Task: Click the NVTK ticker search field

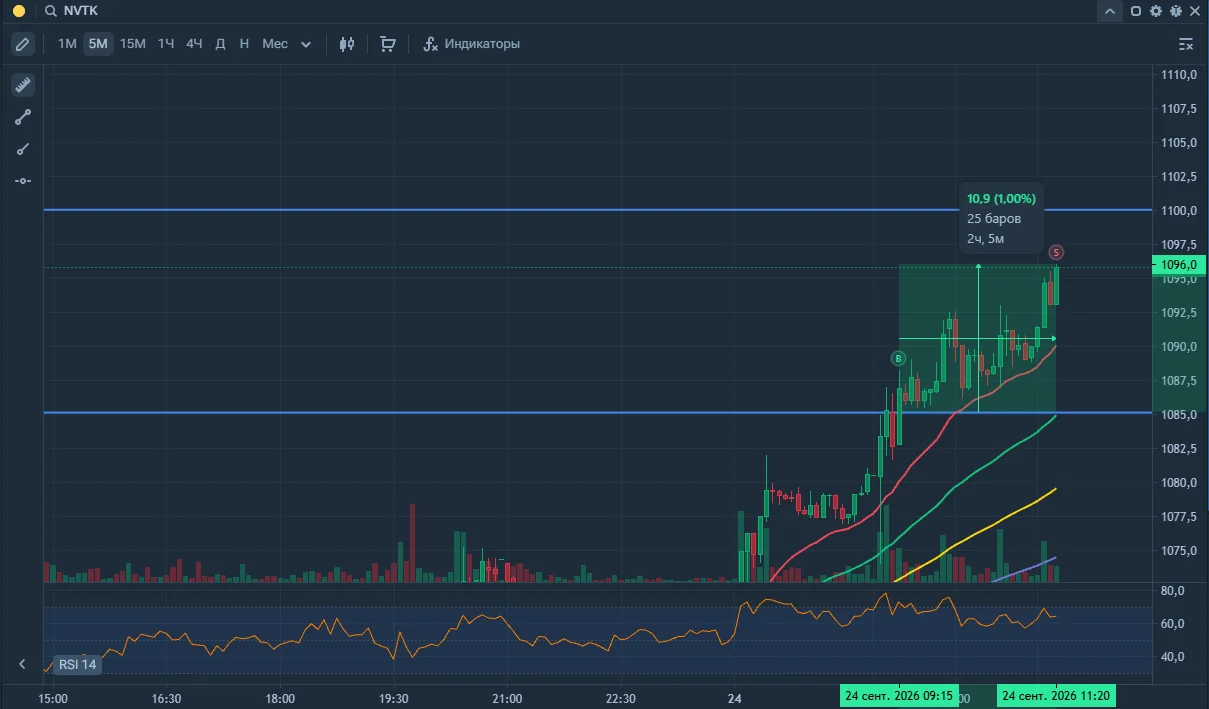Action: click(81, 11)
